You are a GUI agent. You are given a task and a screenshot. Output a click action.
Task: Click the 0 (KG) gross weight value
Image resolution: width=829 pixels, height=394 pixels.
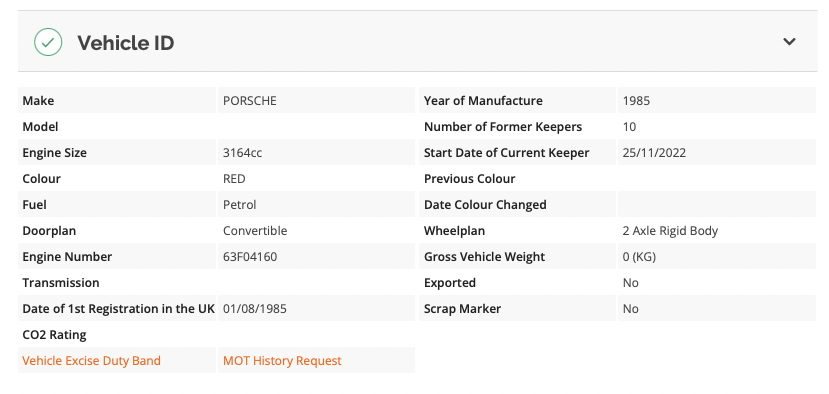(639, 257)
